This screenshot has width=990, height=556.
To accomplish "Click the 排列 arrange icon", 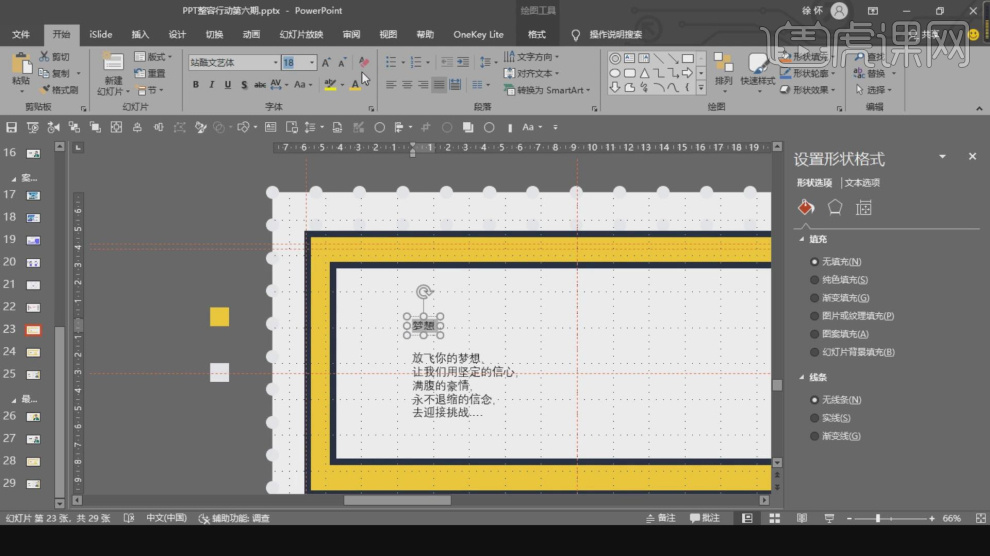I will pos(723,65).
